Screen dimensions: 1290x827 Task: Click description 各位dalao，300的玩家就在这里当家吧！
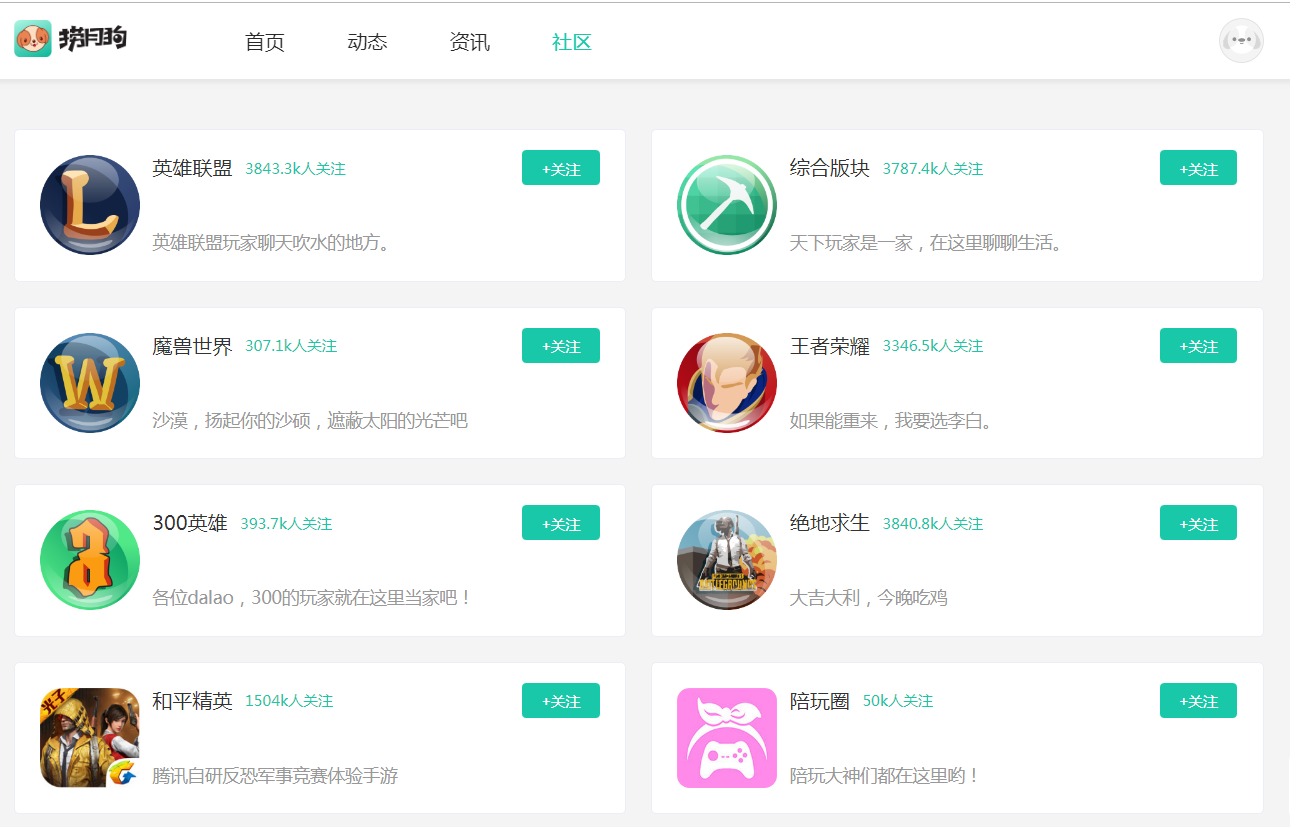coord(312,598)
